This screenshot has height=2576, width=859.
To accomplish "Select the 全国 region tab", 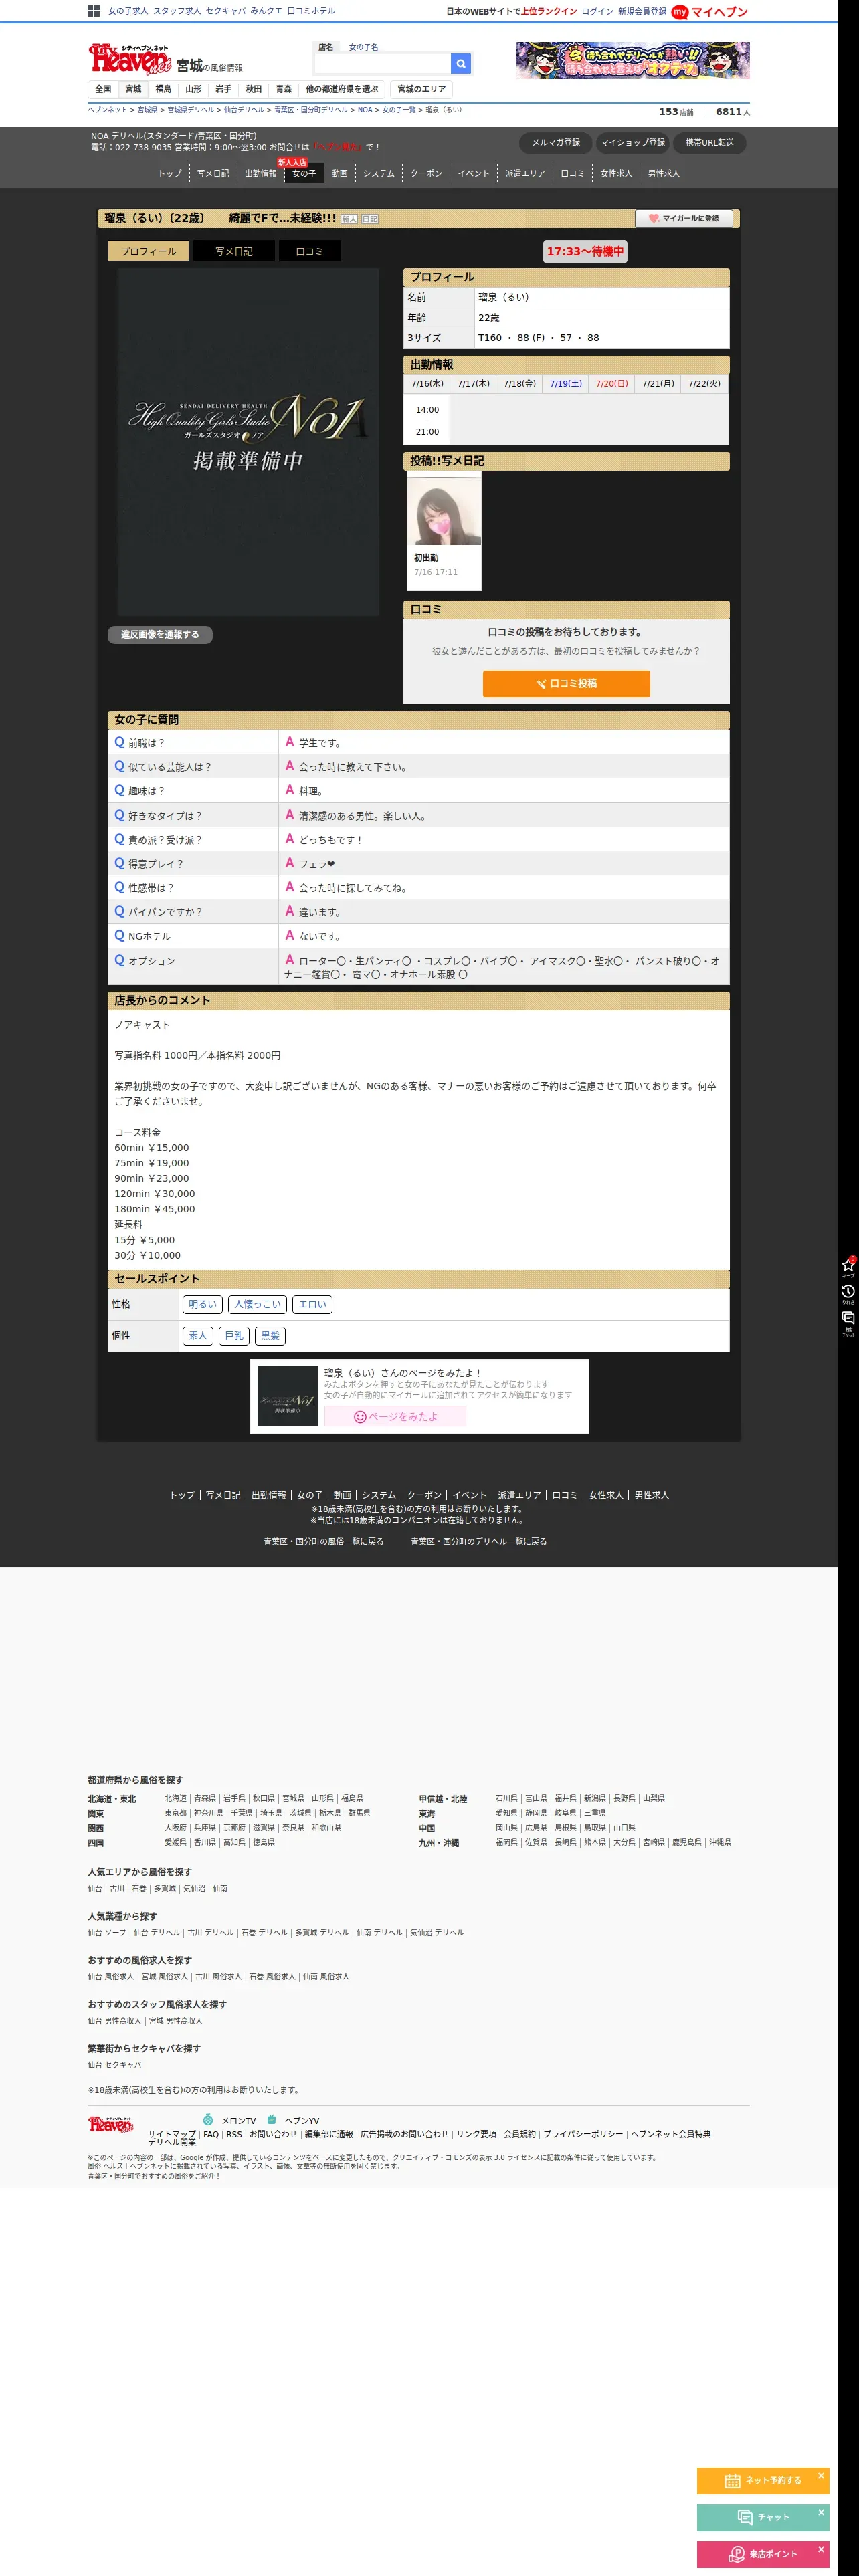I will 103,89.
